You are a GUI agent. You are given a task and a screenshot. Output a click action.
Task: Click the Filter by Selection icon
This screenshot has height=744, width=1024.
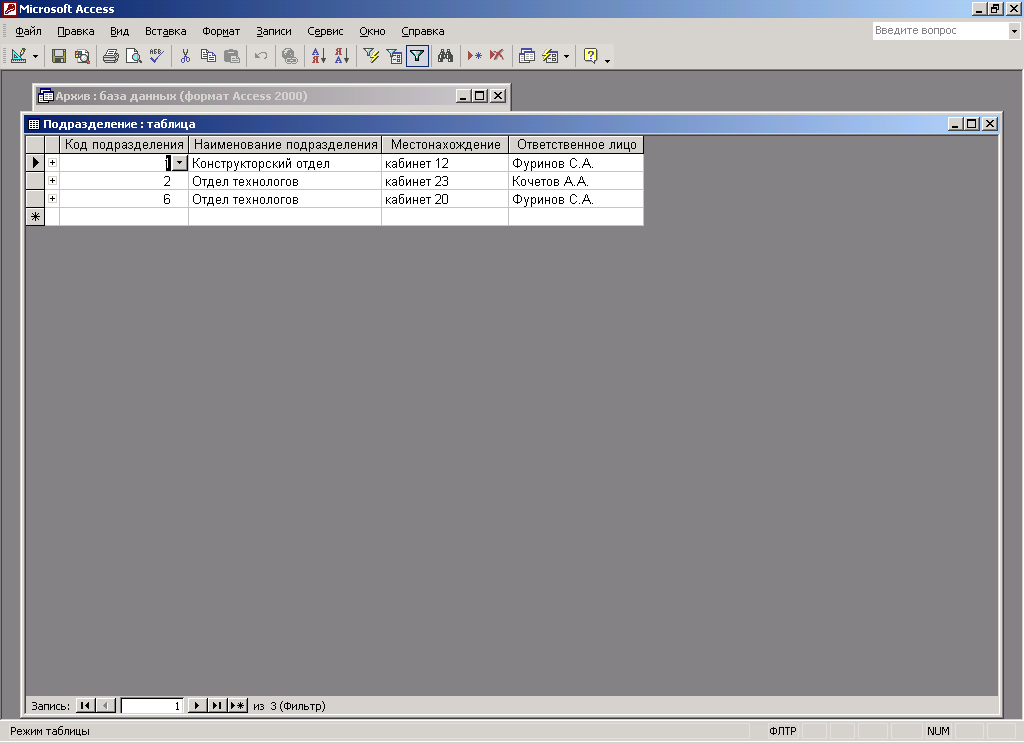pos(371,56)
